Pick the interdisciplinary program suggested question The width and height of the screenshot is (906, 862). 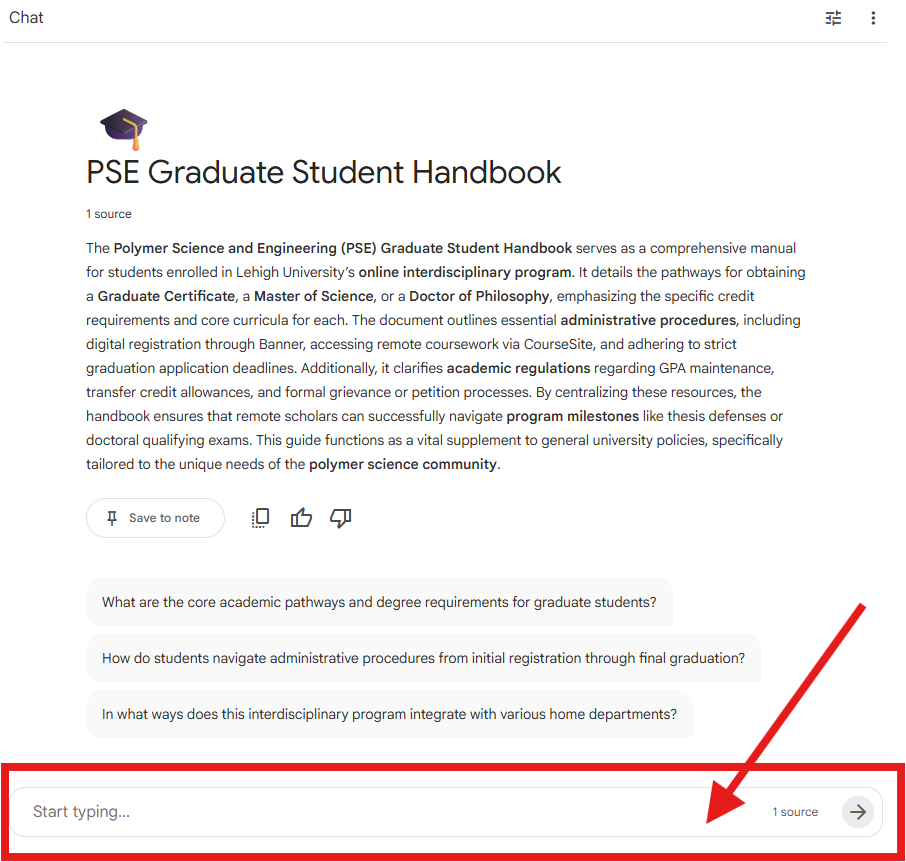pyautogui.click(x=389, y=714)
